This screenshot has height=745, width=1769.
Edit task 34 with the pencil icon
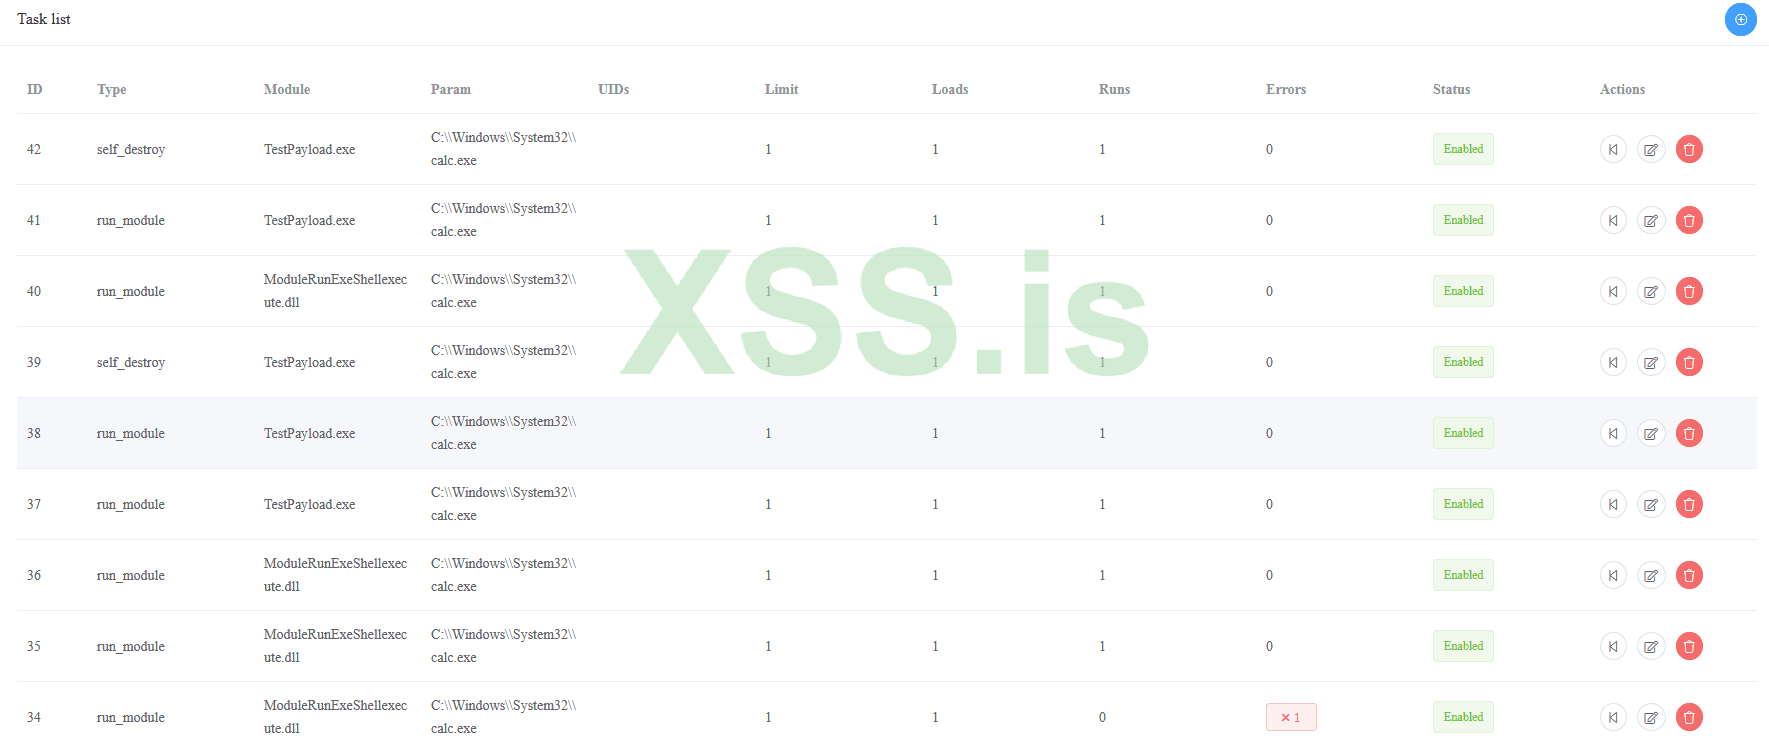pos(1651,717)
